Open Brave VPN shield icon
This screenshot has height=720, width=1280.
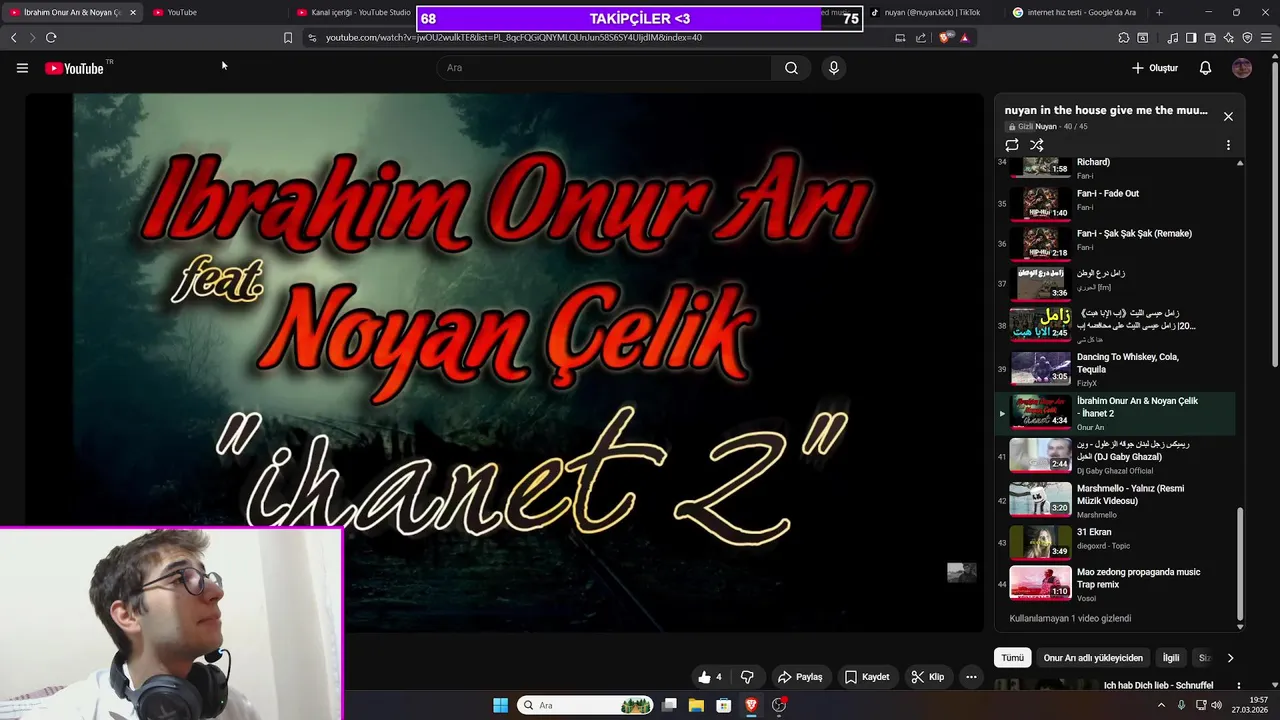pyautogui.click(x=1247, y=37)
